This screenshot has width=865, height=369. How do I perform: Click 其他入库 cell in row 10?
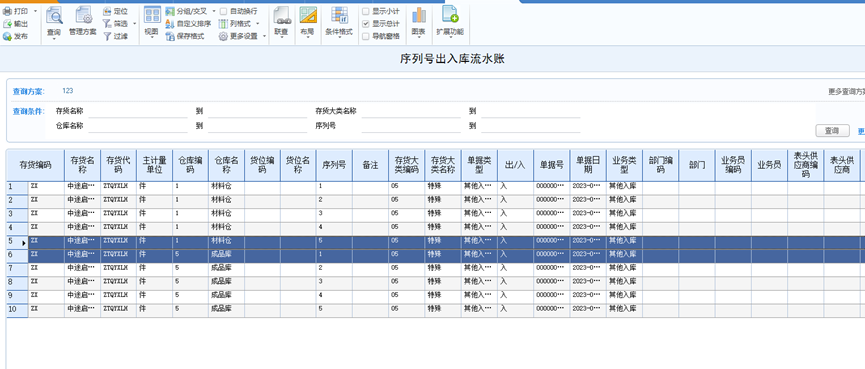624,310
